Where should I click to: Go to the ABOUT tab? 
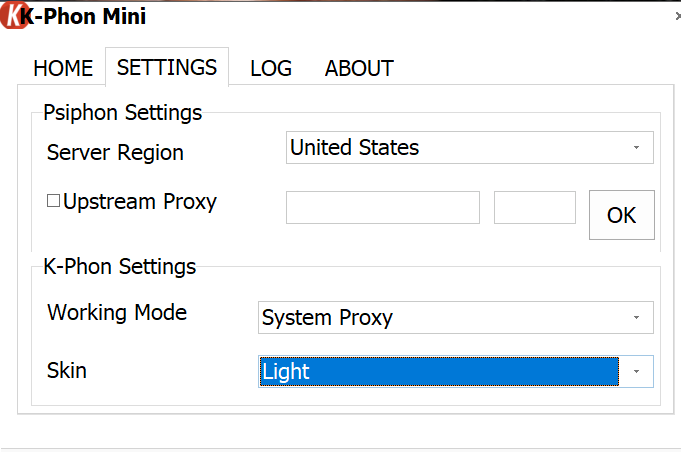coord(359,69)
